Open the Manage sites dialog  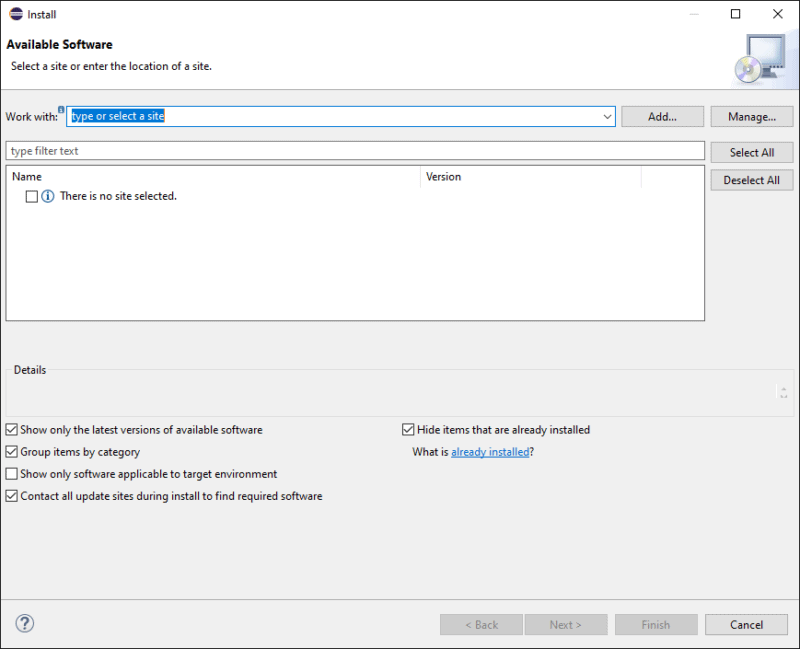point(751,116)
